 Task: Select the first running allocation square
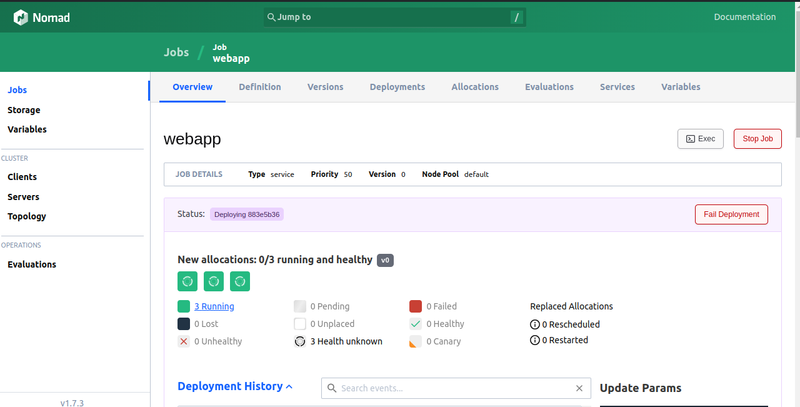coord(187,281)
